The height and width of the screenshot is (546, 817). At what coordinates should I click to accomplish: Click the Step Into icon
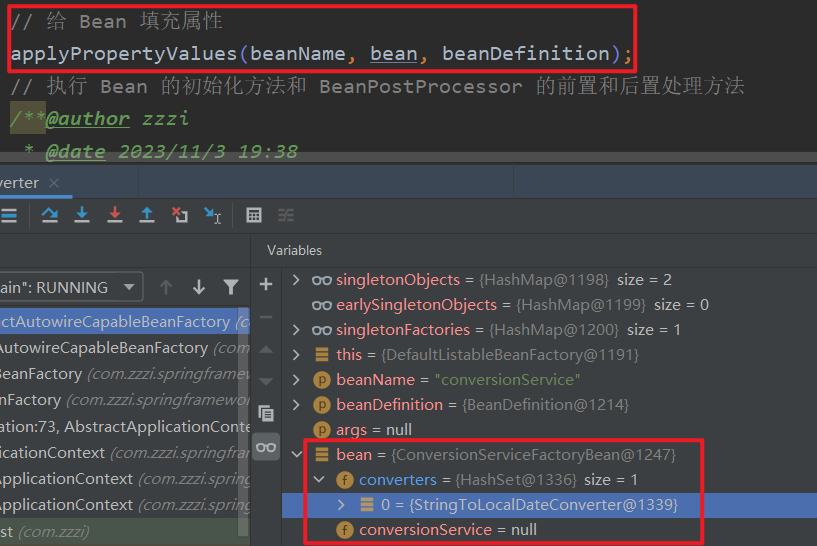[x=82, y=215]
